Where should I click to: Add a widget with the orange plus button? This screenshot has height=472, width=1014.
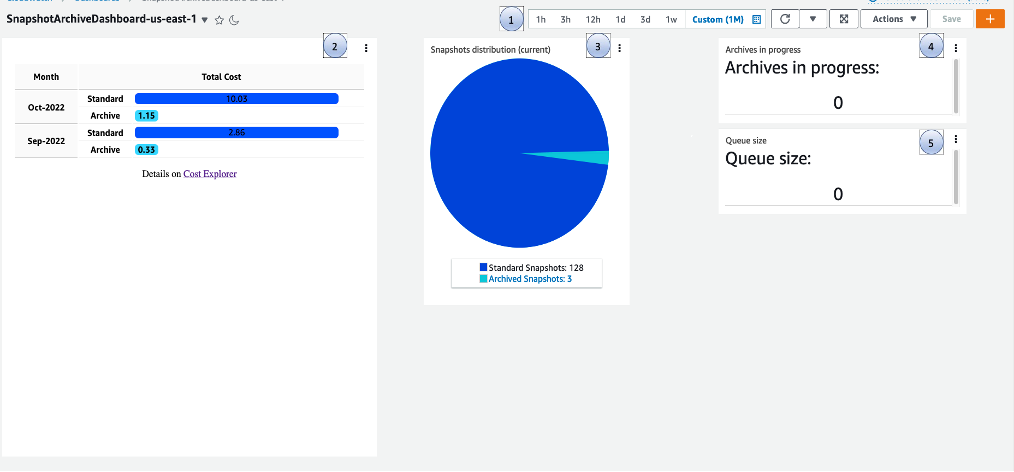pos(989,19)
